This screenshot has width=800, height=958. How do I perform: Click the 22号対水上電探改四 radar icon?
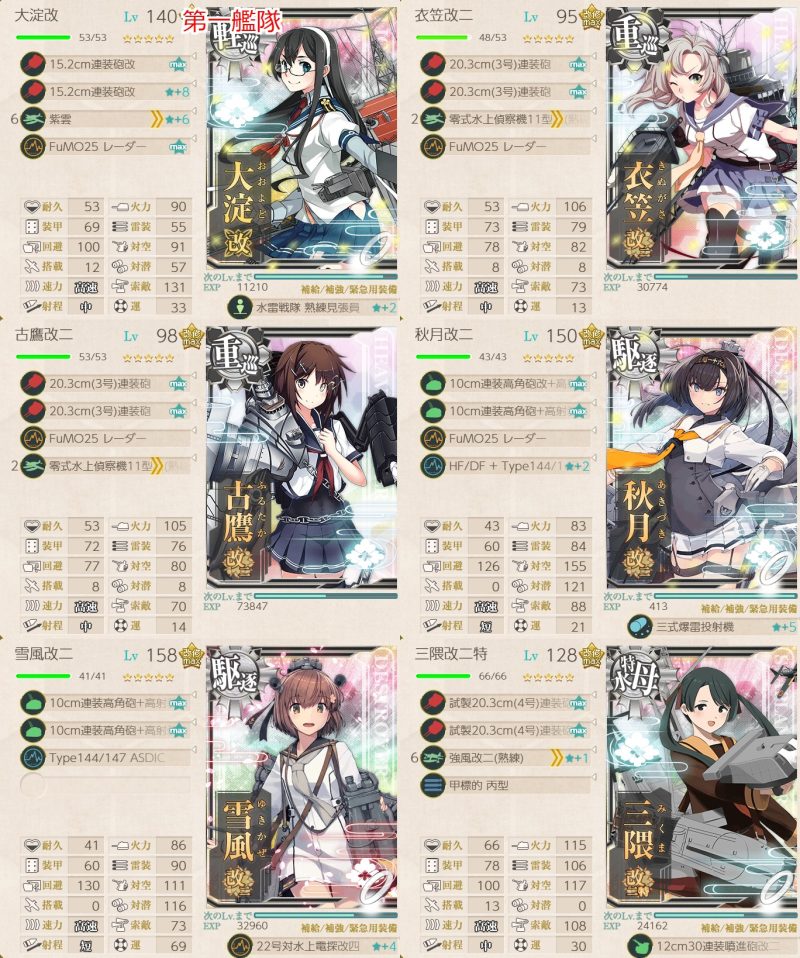pos(240,946)
